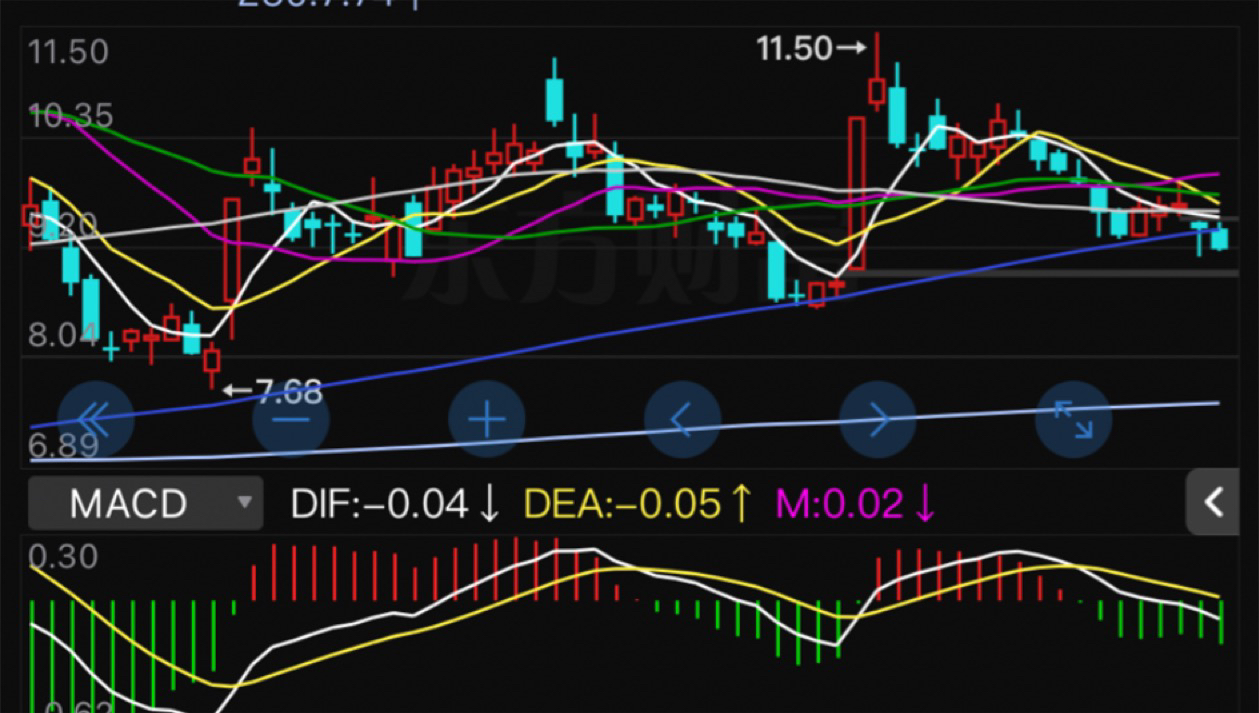
Task: Tap the 7.68 low price marker
Action: pyautogui.click(x=273, y=391)
